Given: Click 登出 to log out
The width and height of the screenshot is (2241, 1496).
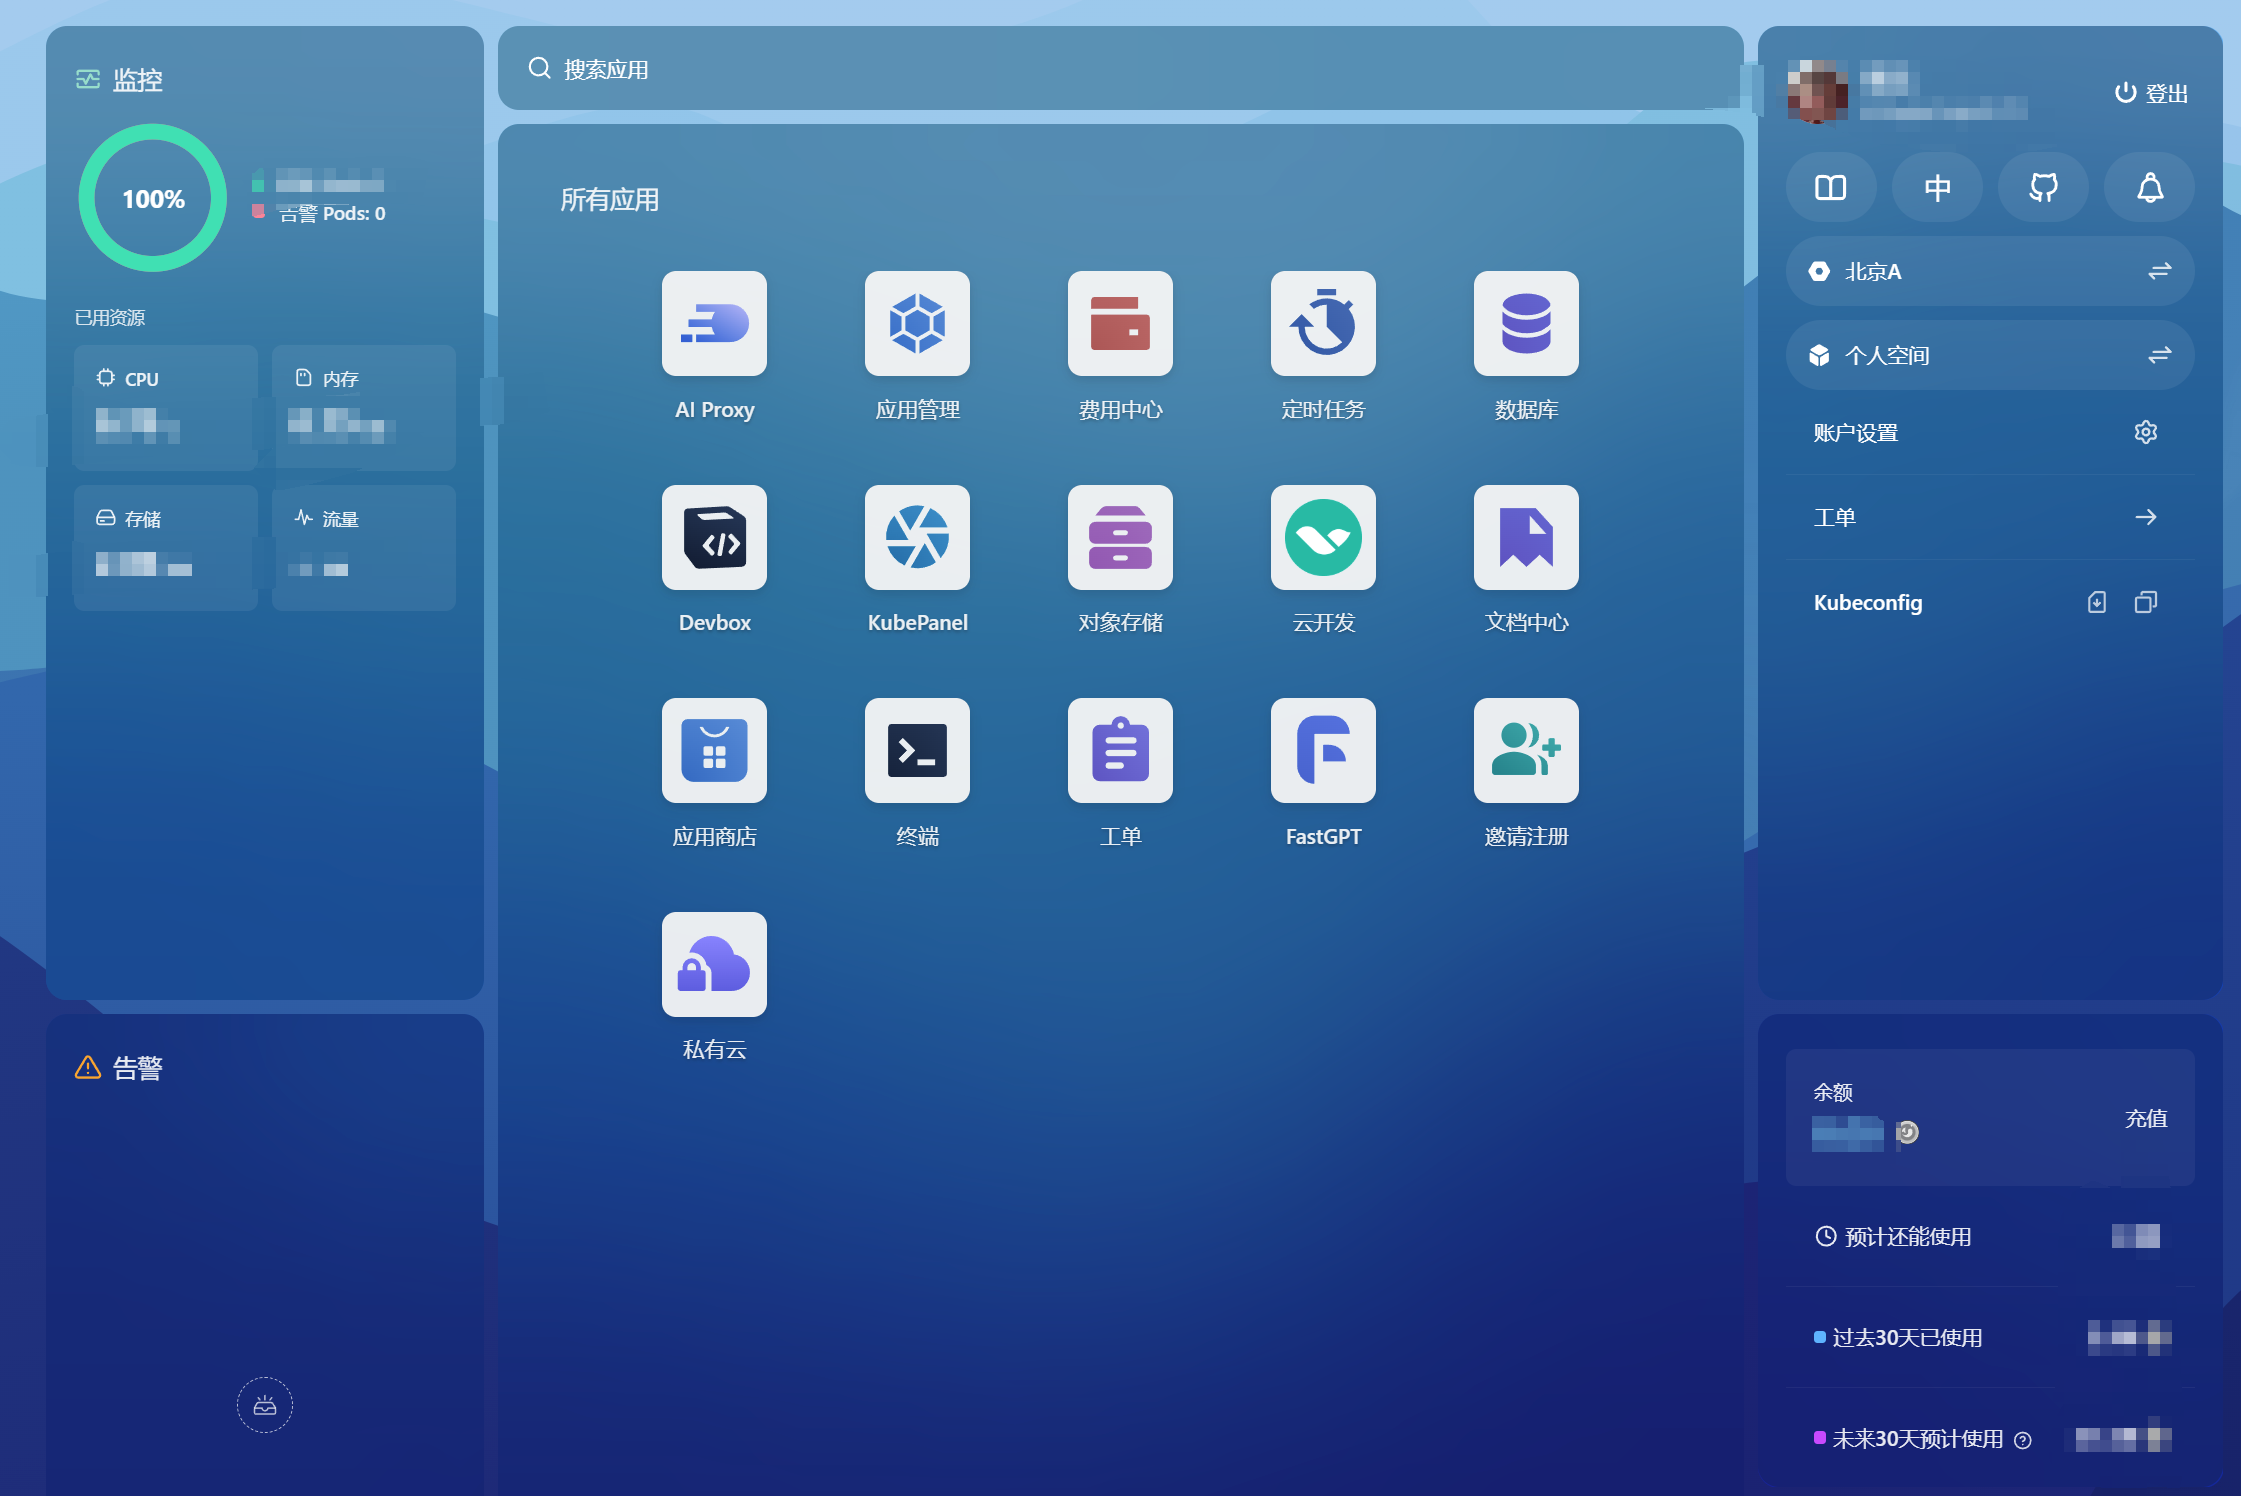Looking at the screenshot, I should (2151, 93).
